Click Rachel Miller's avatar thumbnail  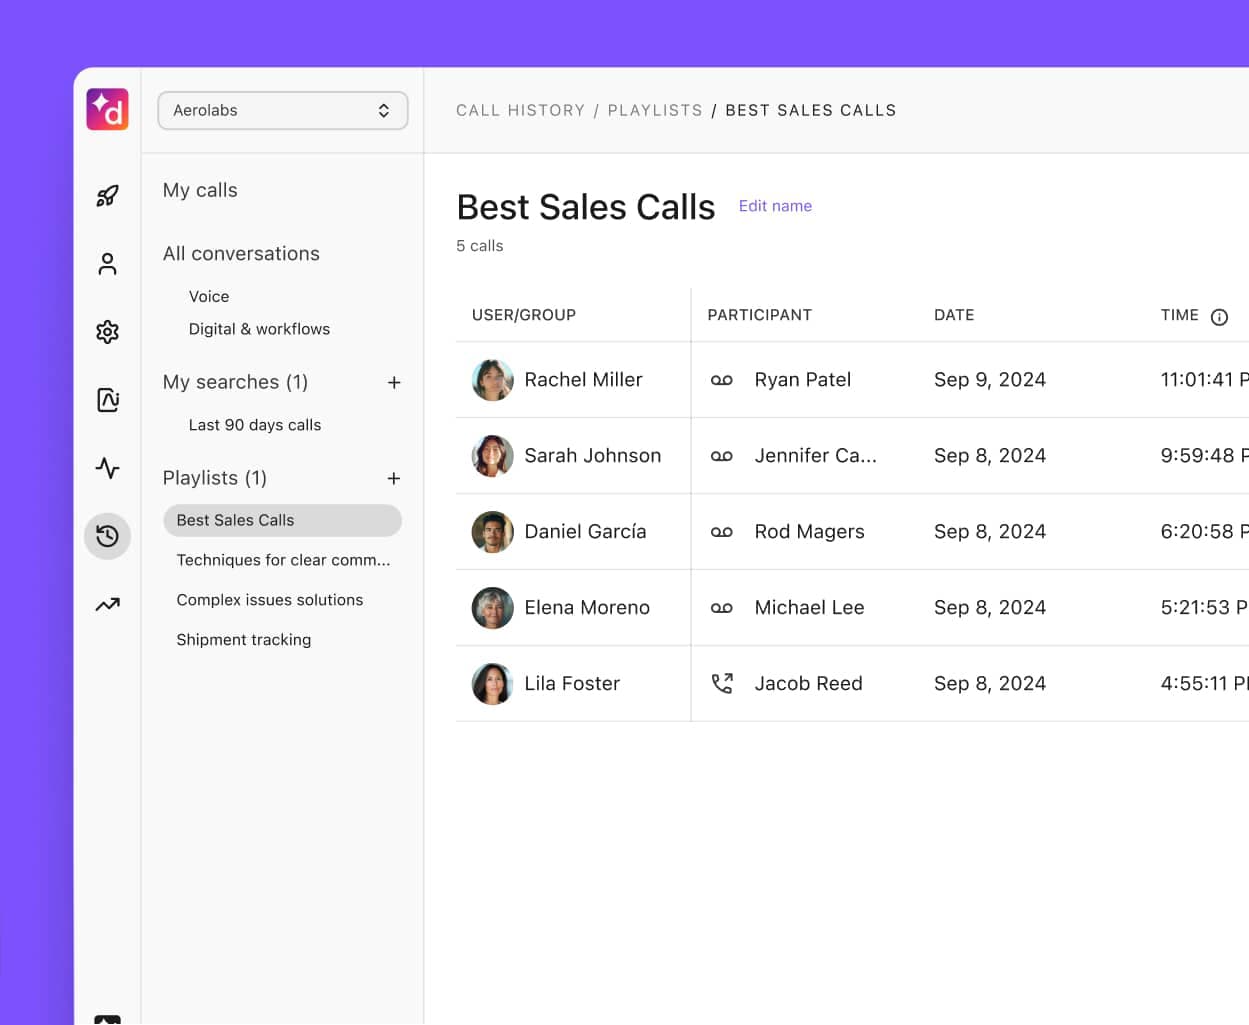point(492,379)
